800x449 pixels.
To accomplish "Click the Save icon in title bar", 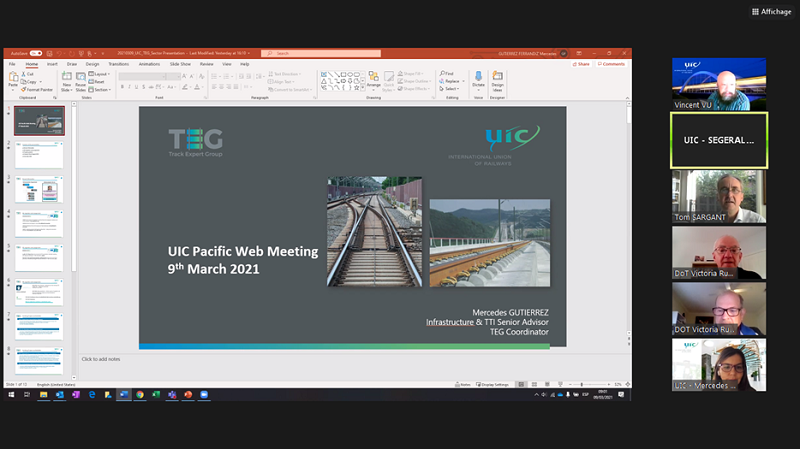I will click(49, 53).
